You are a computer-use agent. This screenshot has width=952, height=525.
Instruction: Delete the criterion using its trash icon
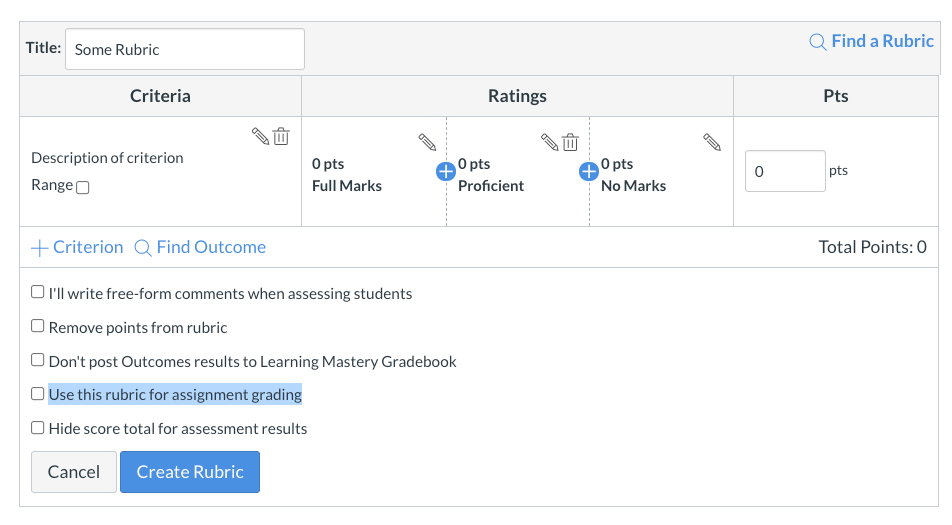[282, 137]
